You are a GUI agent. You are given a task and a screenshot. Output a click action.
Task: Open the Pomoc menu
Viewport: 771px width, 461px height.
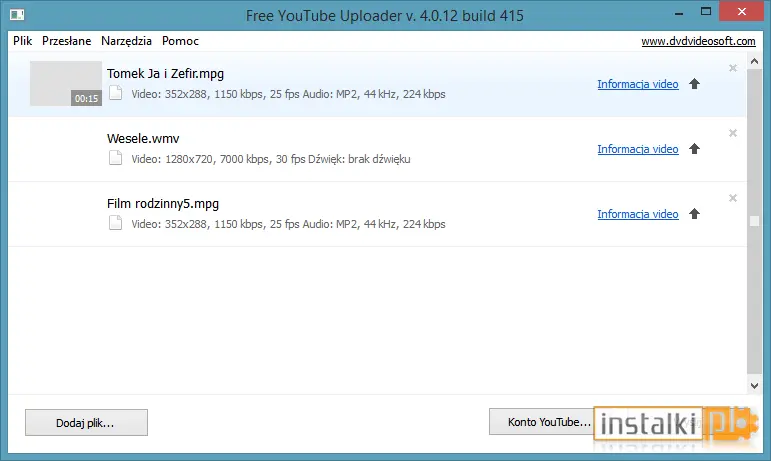pyautogui.click(x=180, y=41)
